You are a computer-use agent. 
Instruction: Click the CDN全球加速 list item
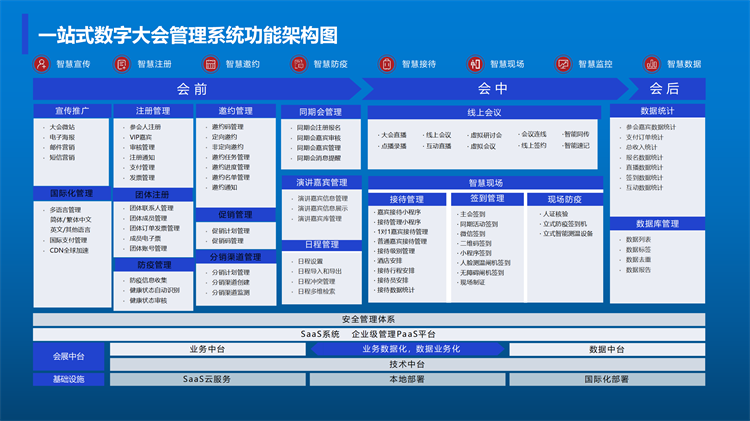click(69, 250)
